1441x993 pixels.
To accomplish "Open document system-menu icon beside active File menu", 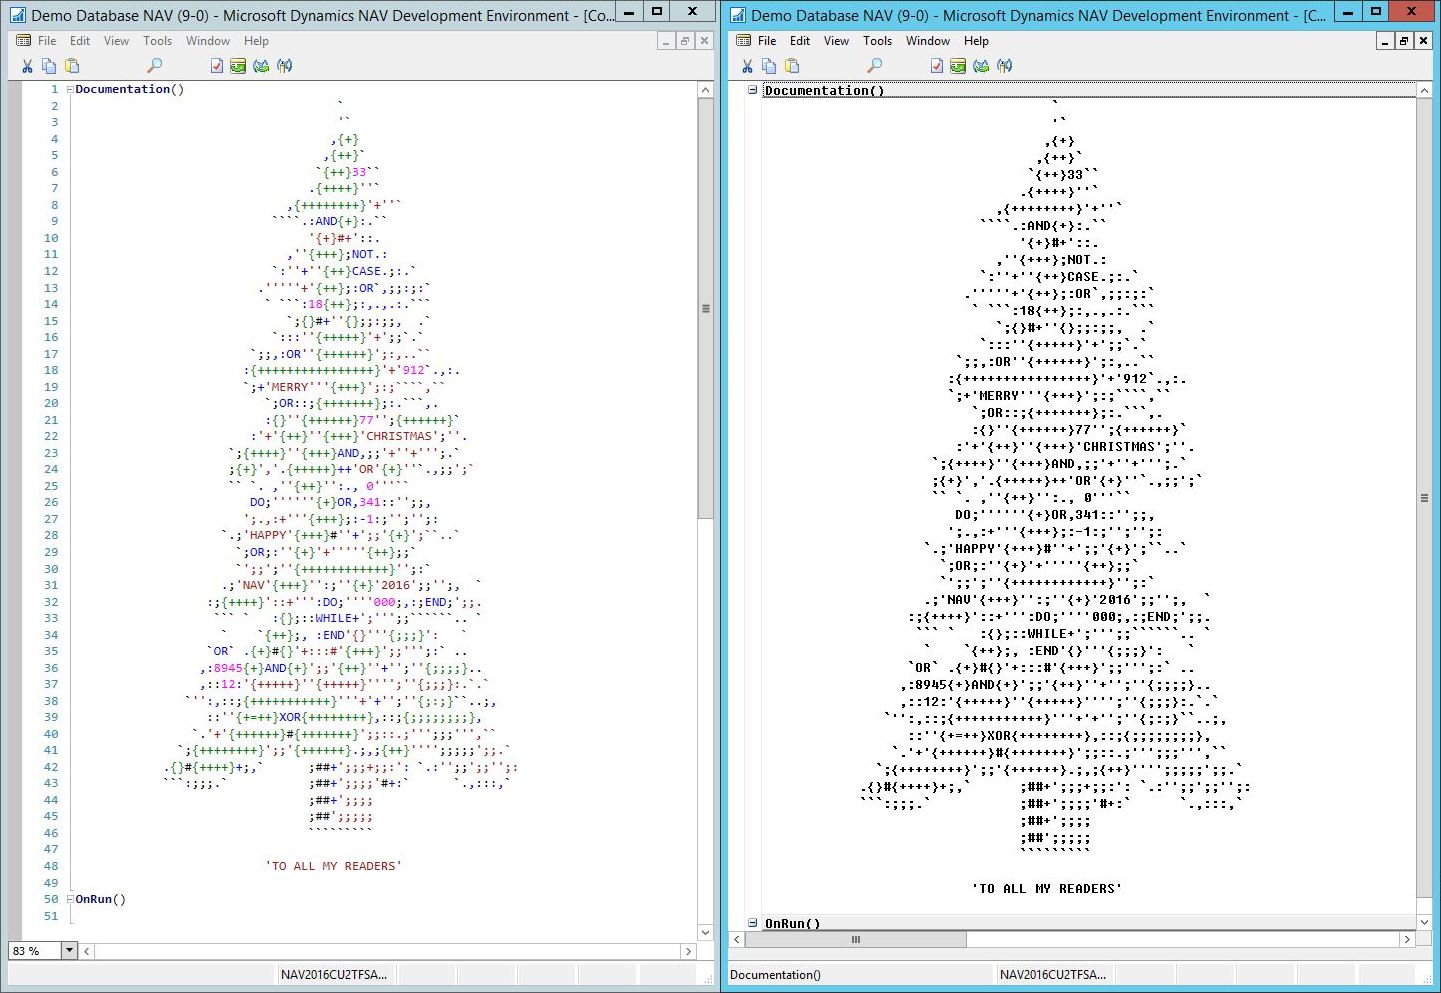I will [x=743, y=41].
